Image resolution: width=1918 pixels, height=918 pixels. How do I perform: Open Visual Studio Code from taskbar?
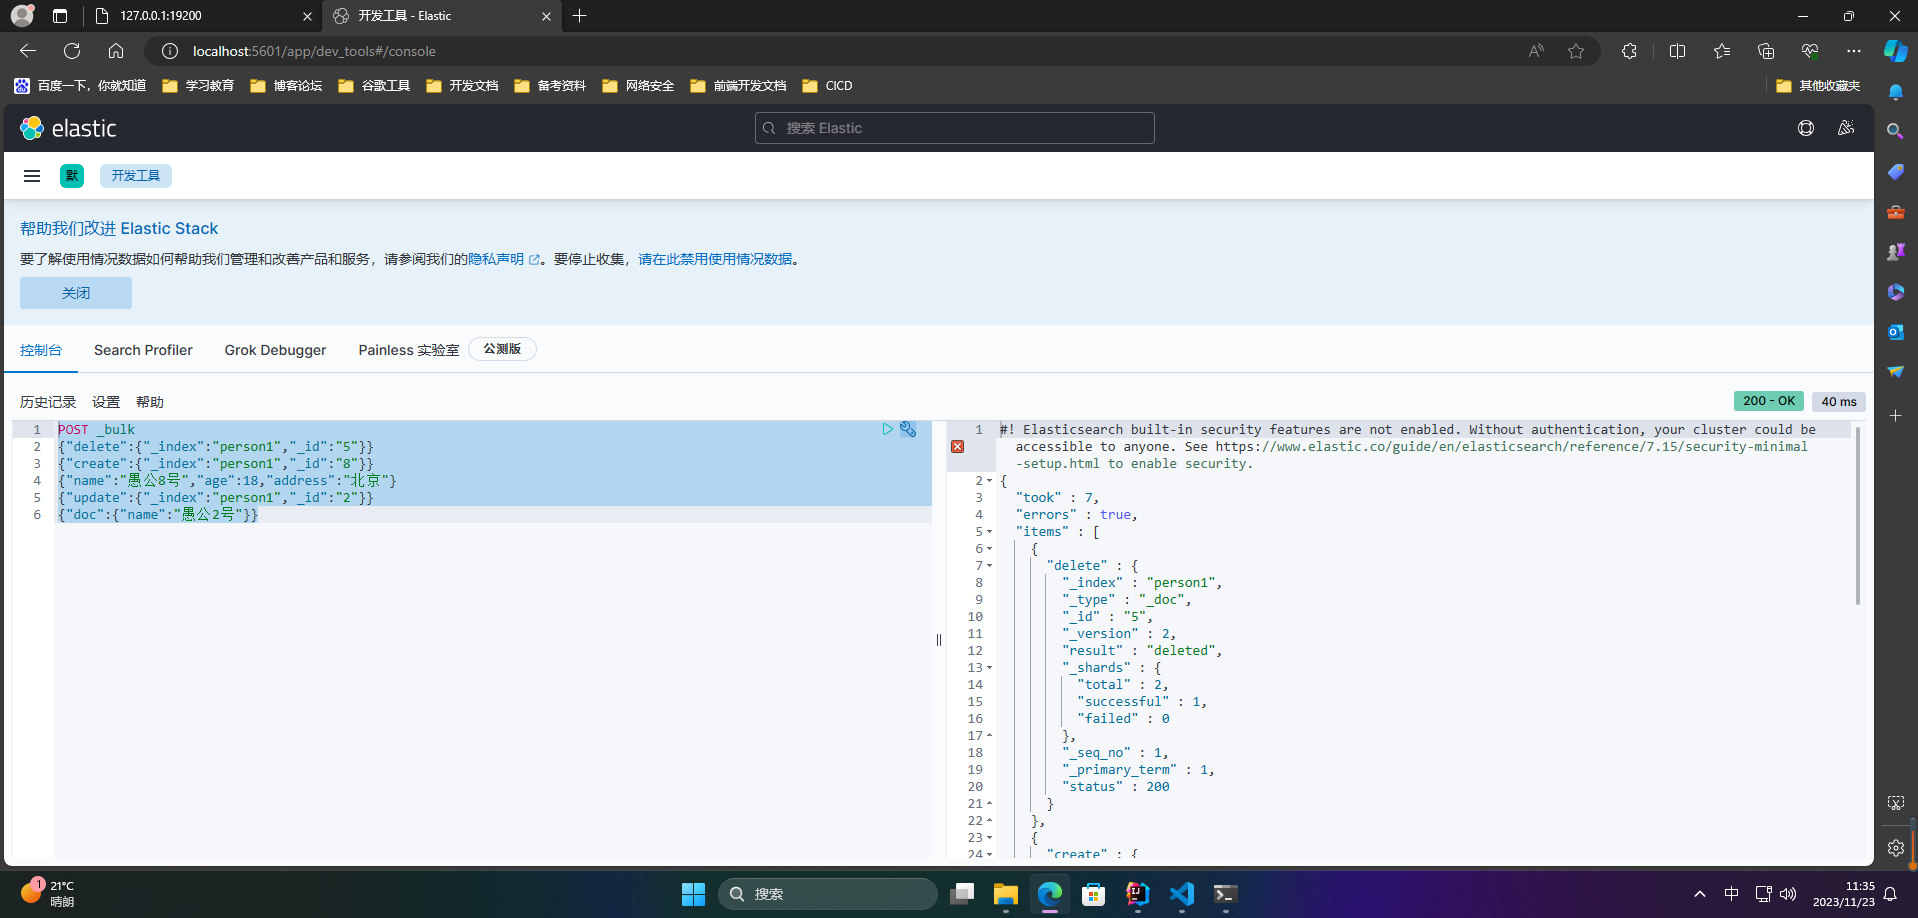tap(1181, 894)
